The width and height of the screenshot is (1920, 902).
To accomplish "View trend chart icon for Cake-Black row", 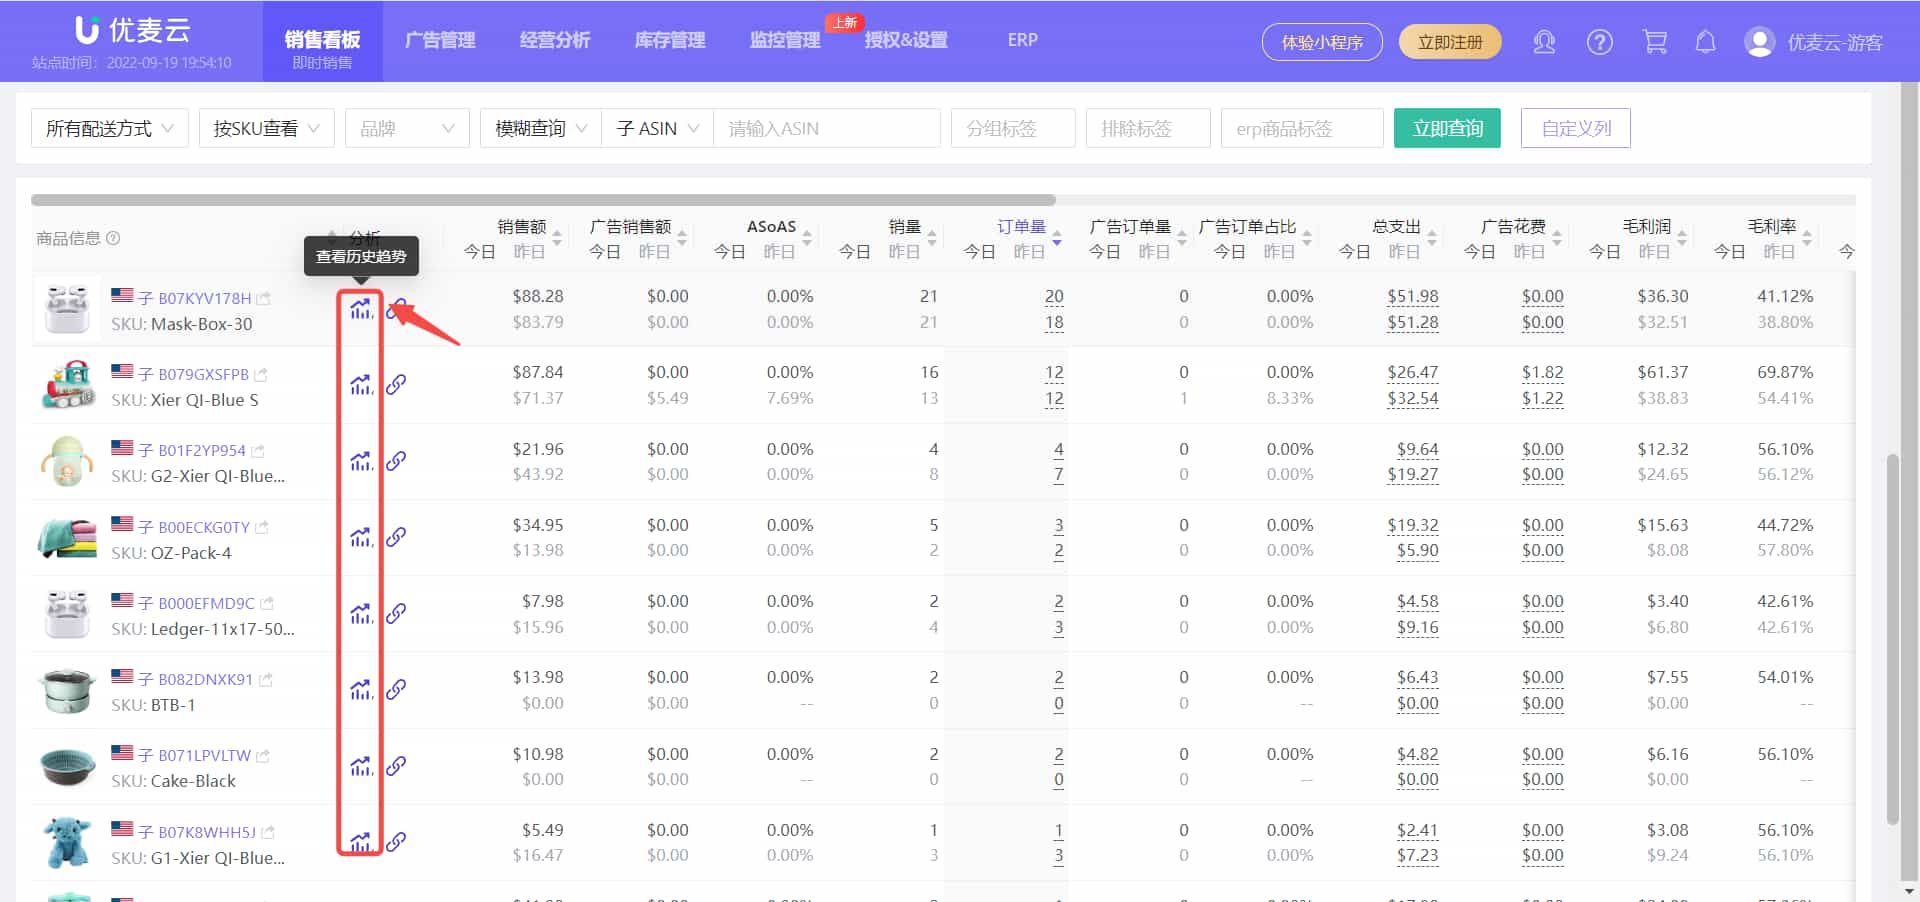I will [x=361, y=766].
